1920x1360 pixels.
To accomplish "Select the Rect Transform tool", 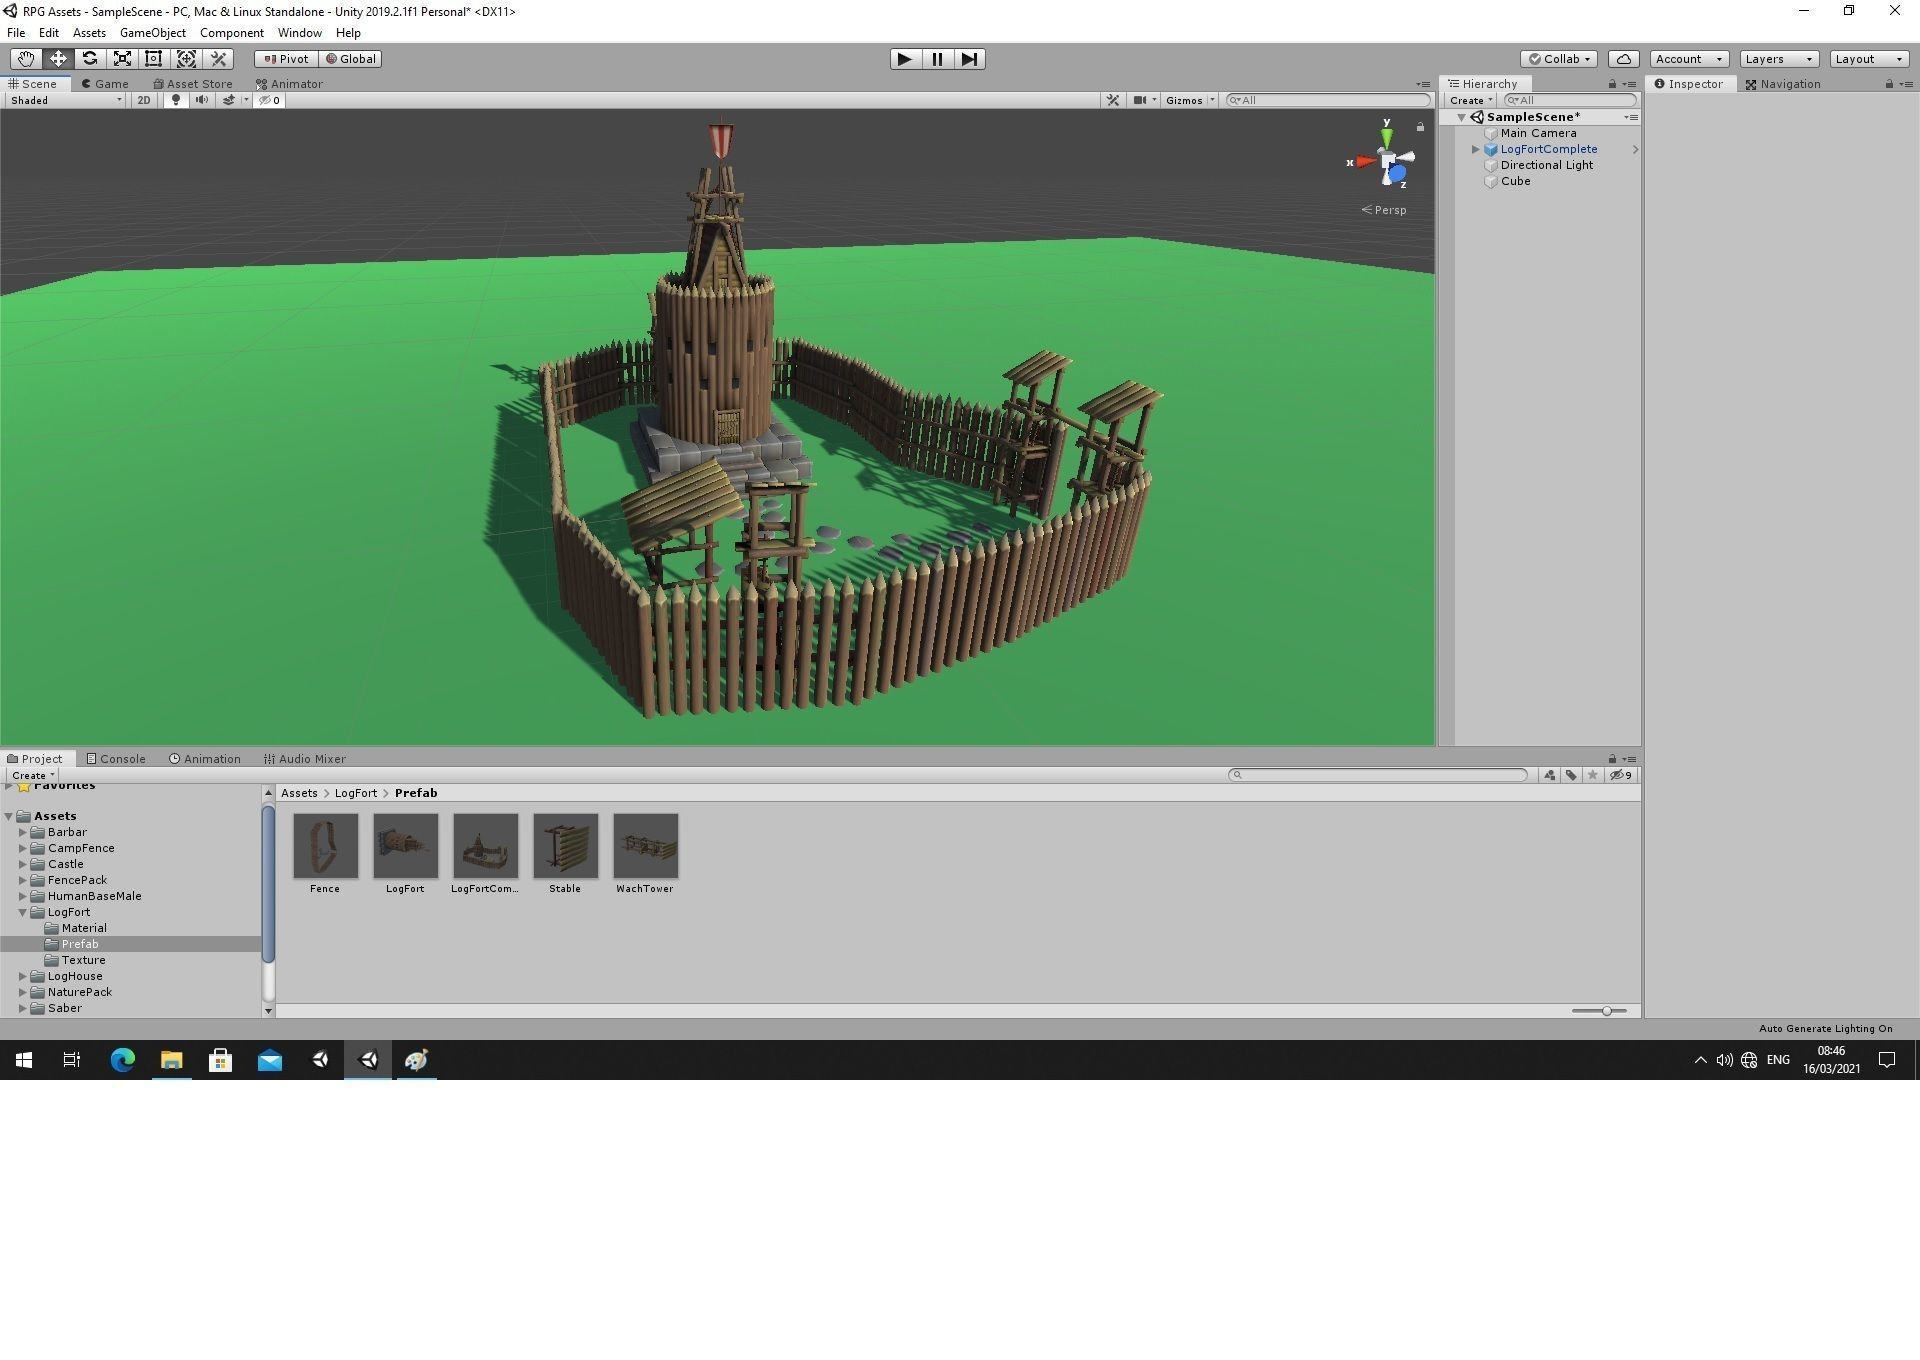I will [153, 58].
